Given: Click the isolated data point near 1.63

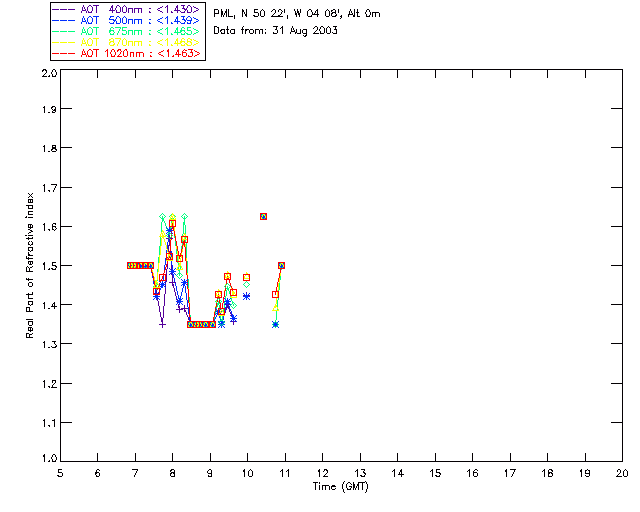Looking at the screenshot, I should click(263, 216).
